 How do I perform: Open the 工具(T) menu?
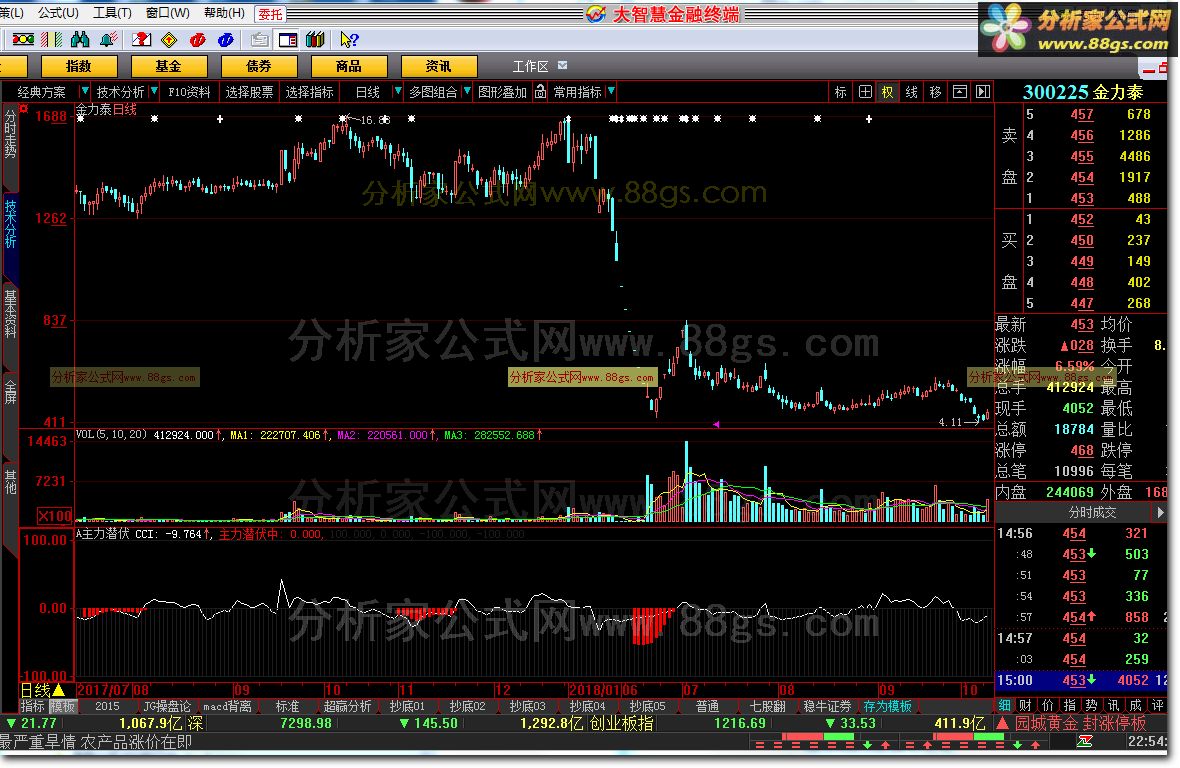pyautogui.click(x=112, y=13)
